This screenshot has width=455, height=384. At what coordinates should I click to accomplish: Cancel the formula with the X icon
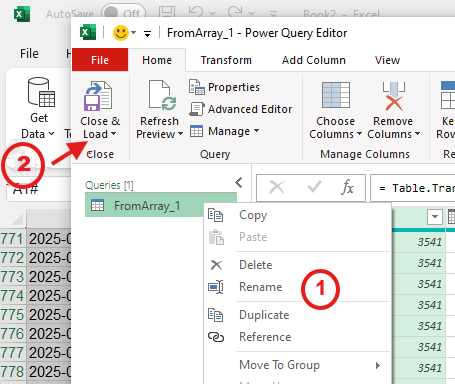click(x=277, y=187)
